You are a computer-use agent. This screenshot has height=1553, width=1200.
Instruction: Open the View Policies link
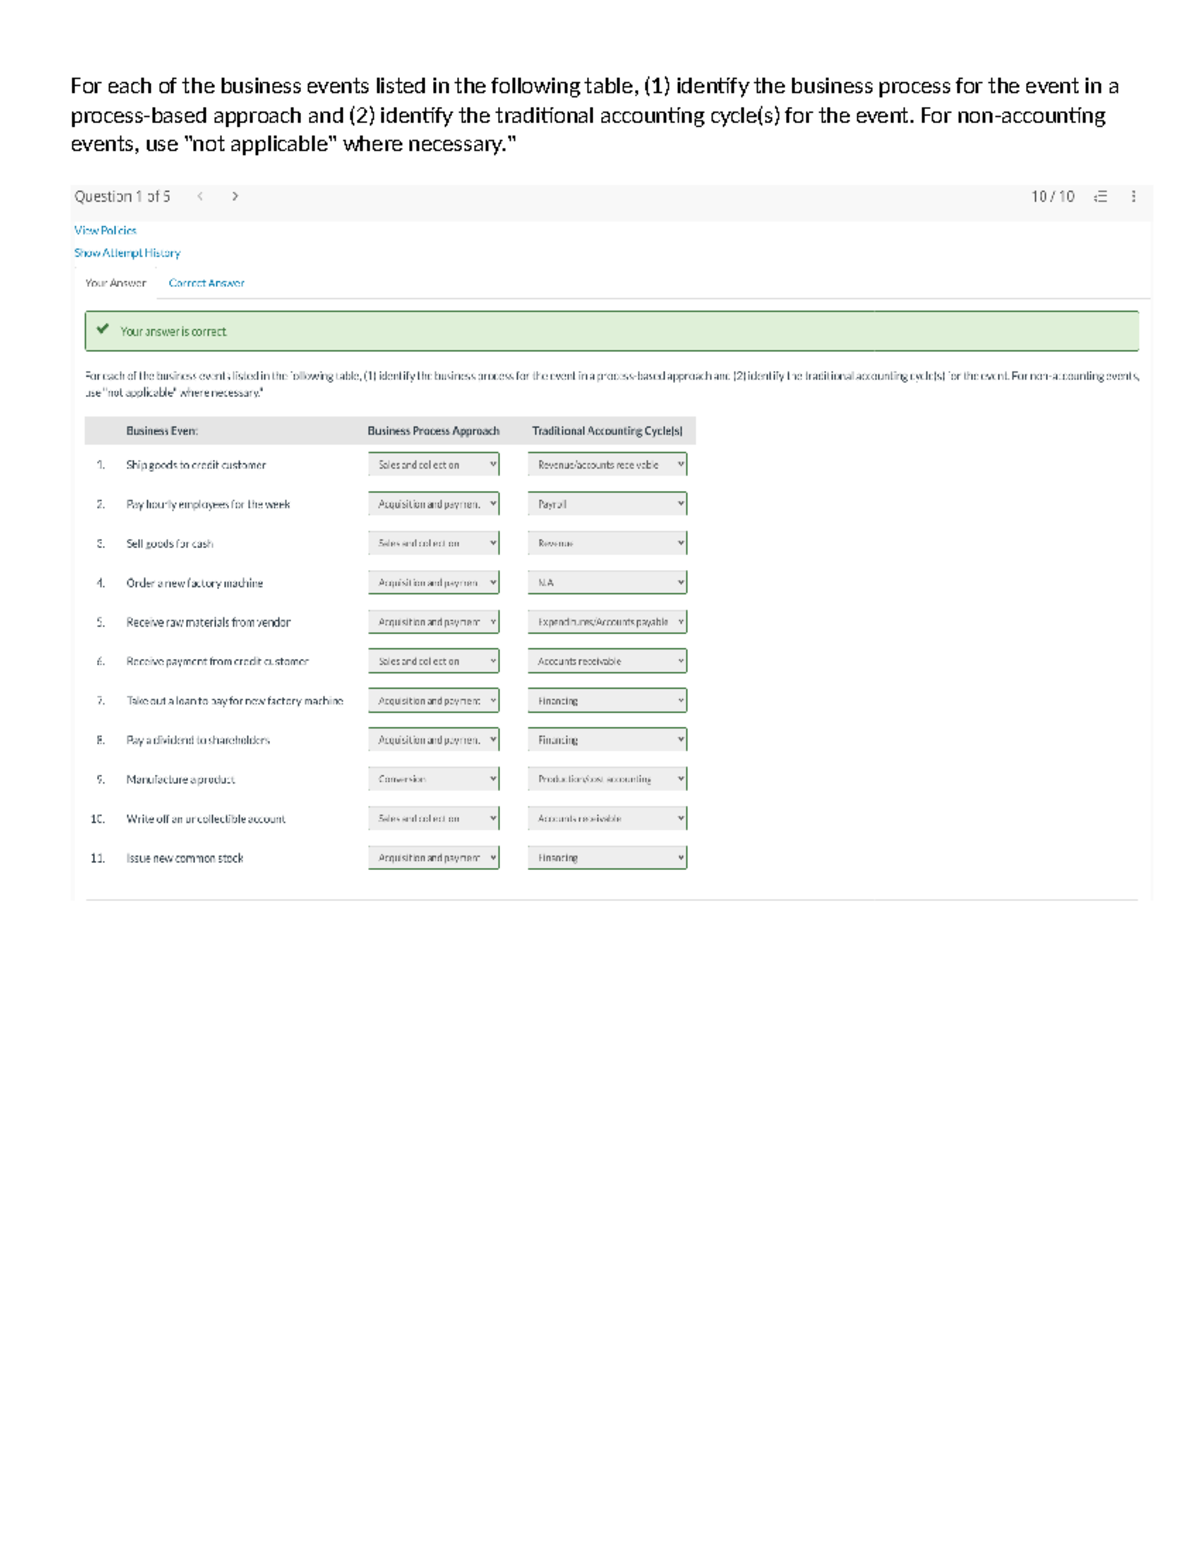(x=105, y=230)
